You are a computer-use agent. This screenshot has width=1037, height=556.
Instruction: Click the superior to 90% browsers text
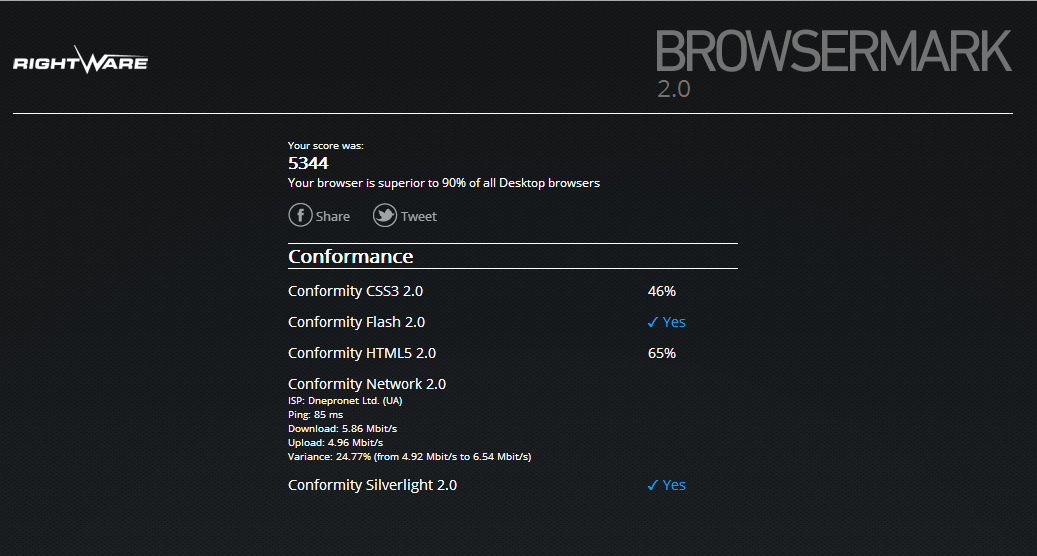coord(444,183)
